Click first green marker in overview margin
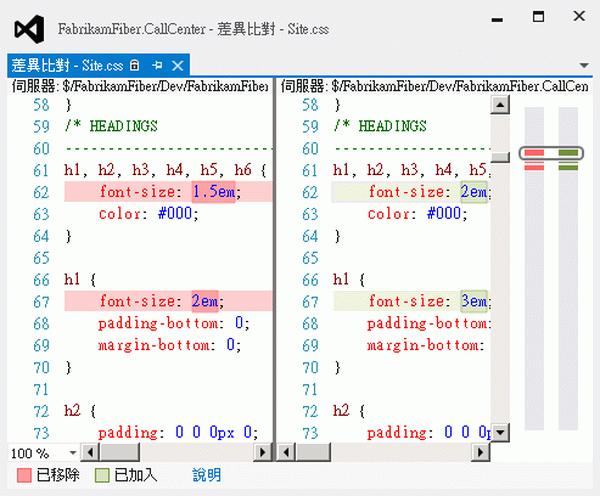This screenshot has height=496, width=600. pyautogui.click(x=568, y=153)
